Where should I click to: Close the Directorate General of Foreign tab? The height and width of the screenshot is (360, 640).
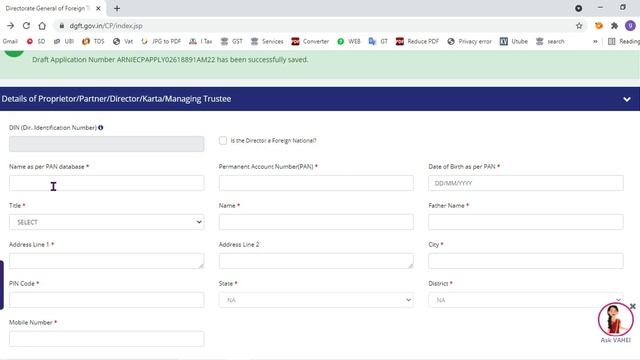98,8
